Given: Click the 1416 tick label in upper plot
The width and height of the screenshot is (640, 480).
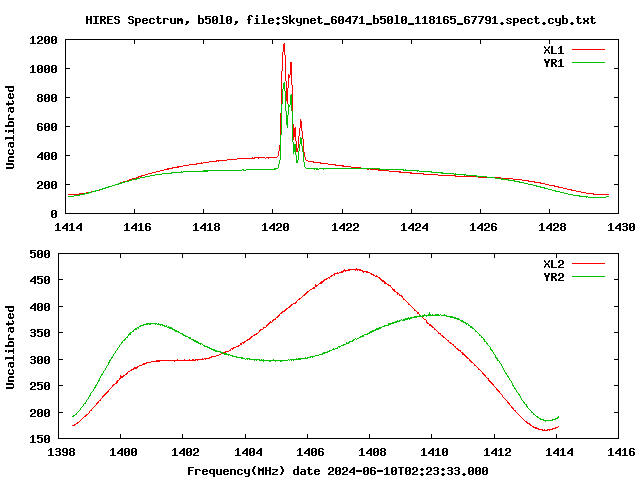Looking at the screenshot, I should tap(137, 227).
